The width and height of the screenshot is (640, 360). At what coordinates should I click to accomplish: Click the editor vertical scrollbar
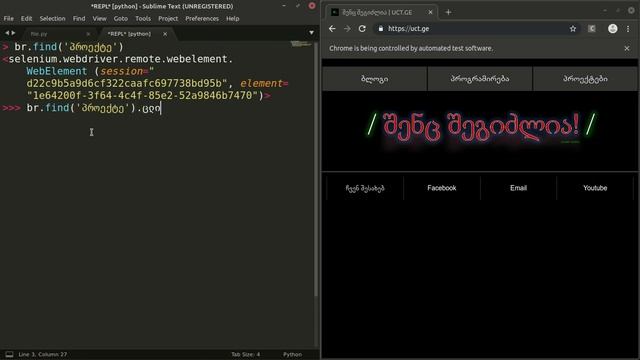tap(316, 169)
